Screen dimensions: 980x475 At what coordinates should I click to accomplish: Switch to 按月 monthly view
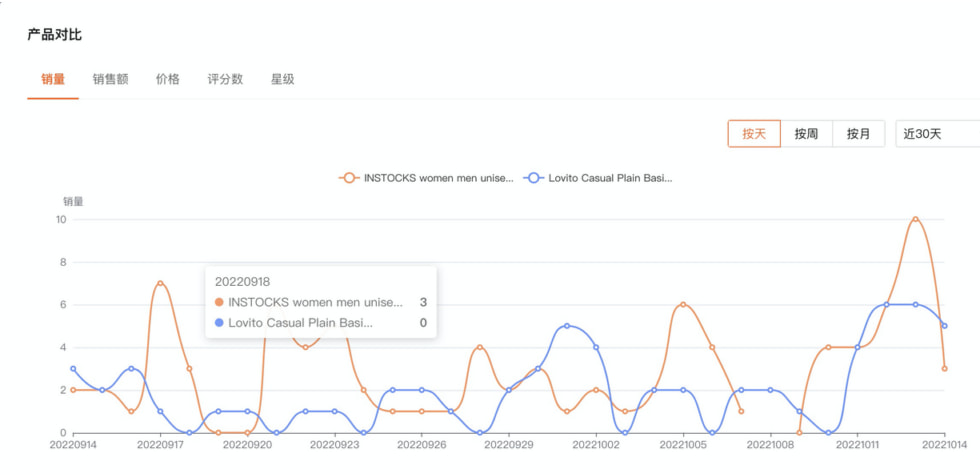pyautogui.click(x=858, y=133)
